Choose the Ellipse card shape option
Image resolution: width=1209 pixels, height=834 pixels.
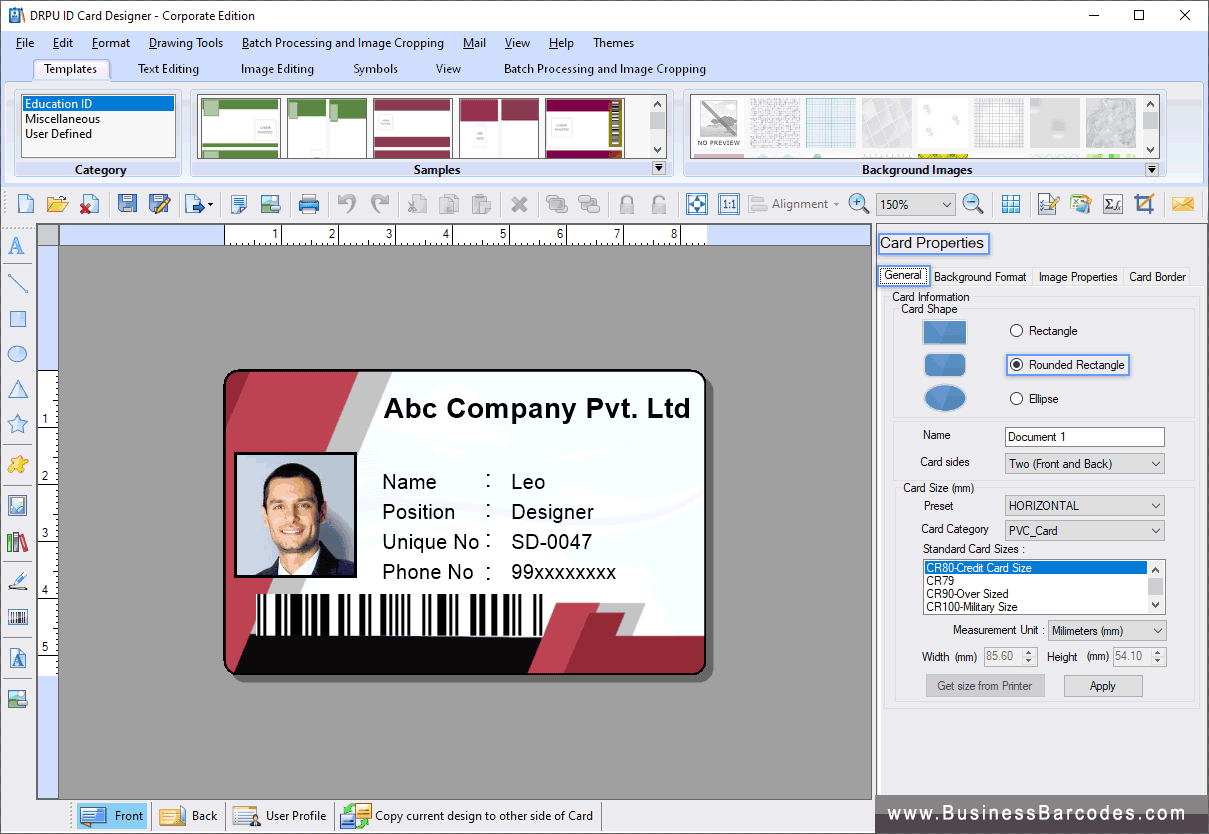pos(1016,398)
